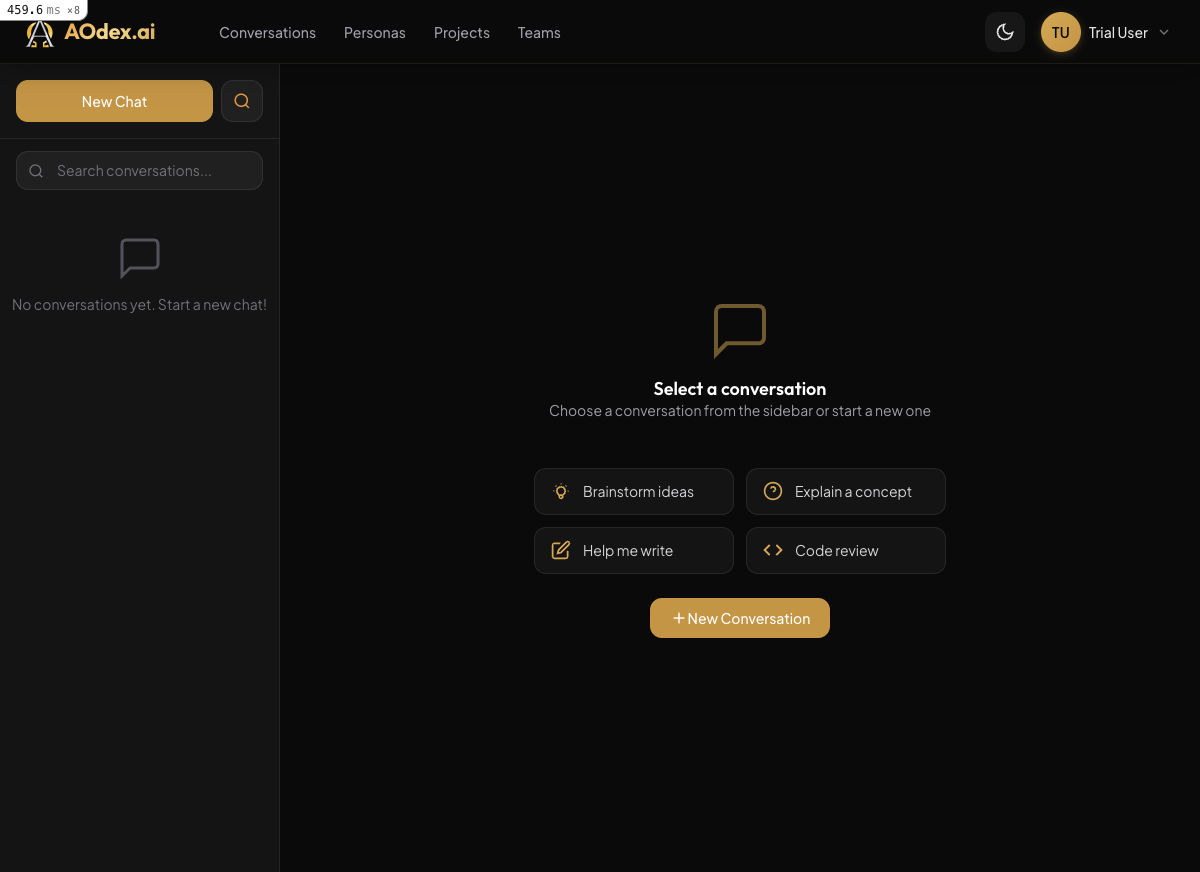
Task: Open the Trial User account dropdown
Action: pos(1119,32)
